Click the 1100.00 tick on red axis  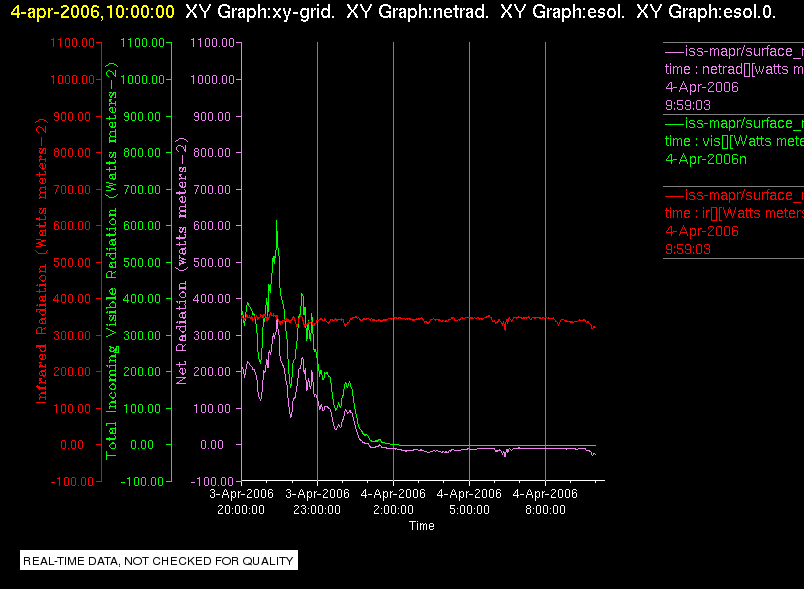[72, 43]
